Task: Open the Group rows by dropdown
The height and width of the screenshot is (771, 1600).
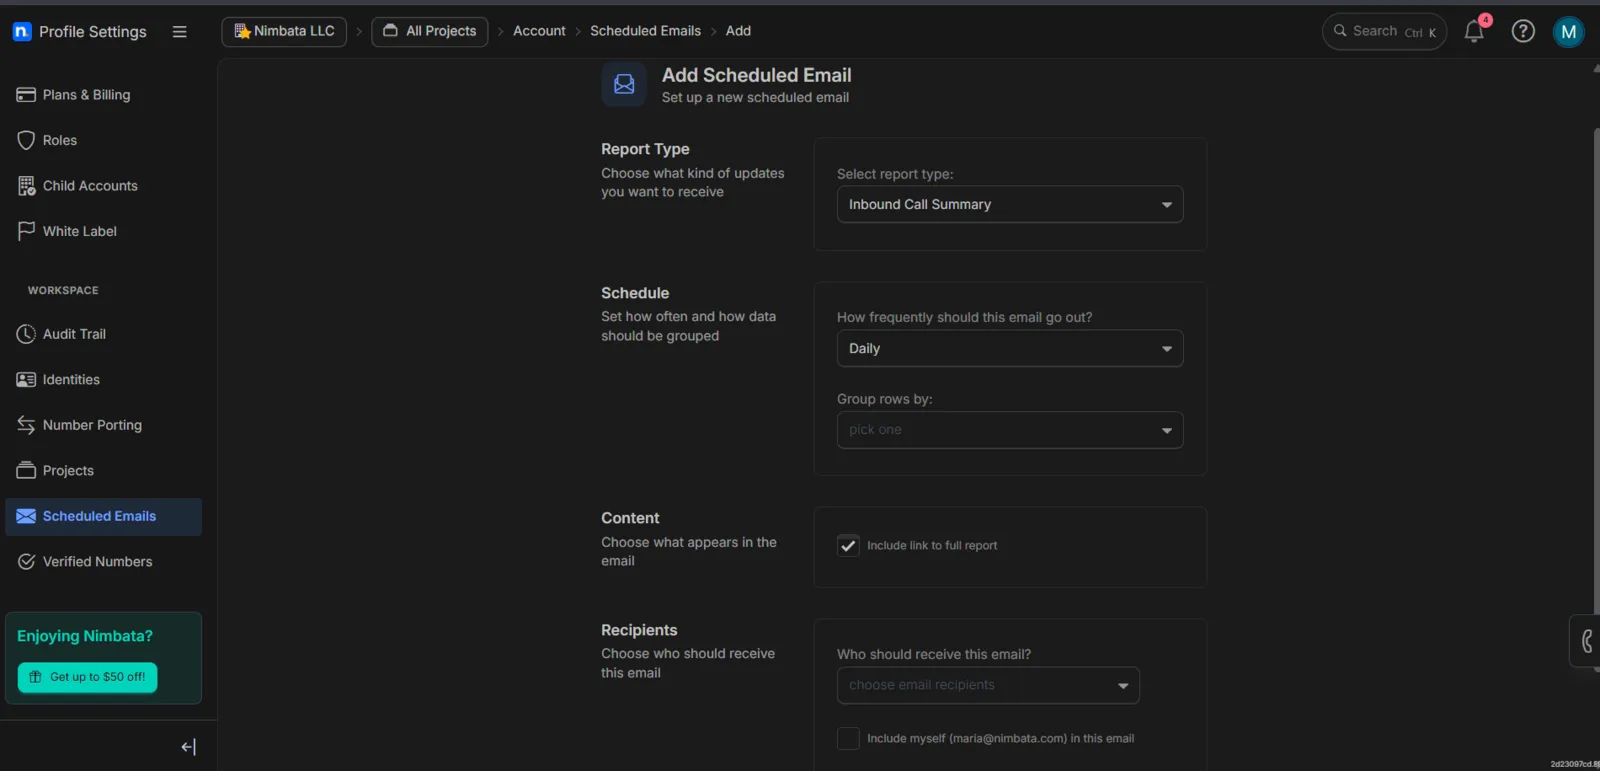Action: click(x=1010, y=430)
